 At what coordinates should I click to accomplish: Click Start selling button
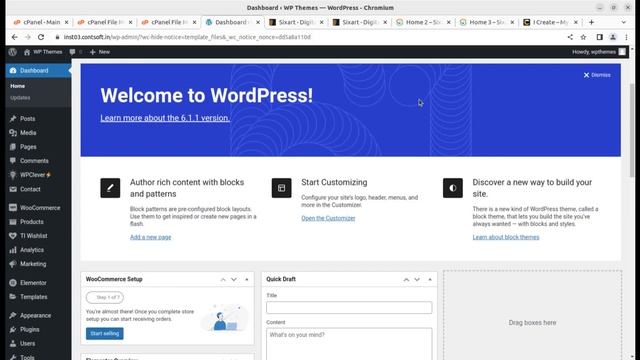point(104,333)
